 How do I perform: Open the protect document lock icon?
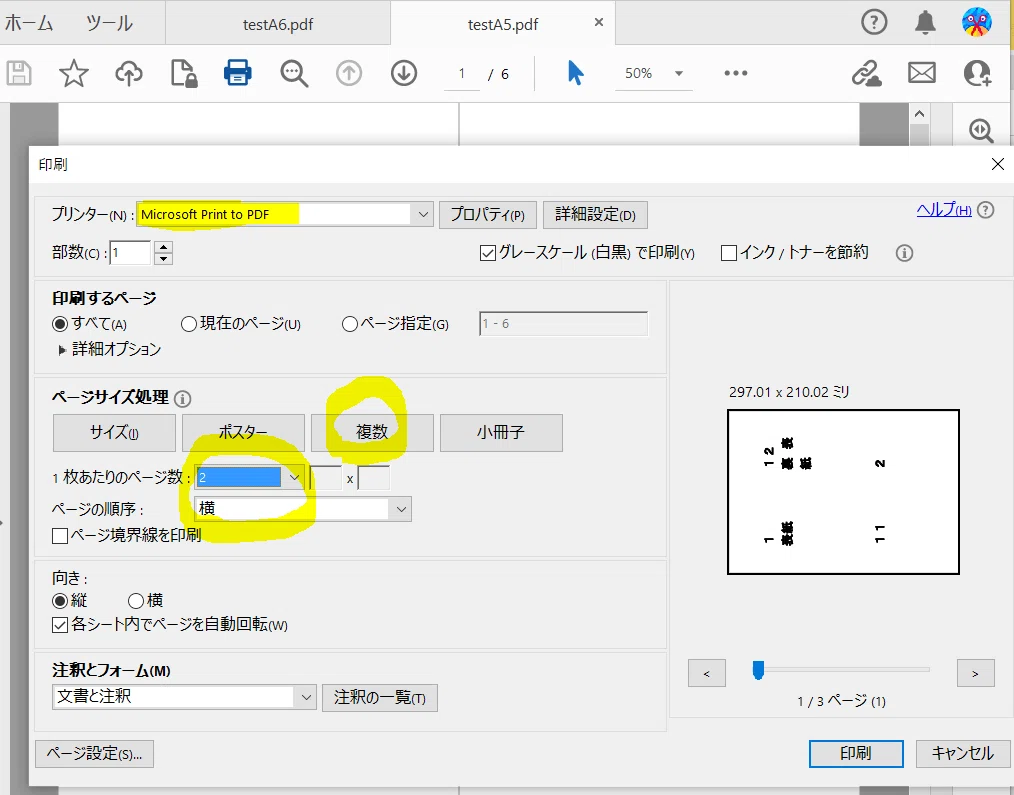coord(184,73)
